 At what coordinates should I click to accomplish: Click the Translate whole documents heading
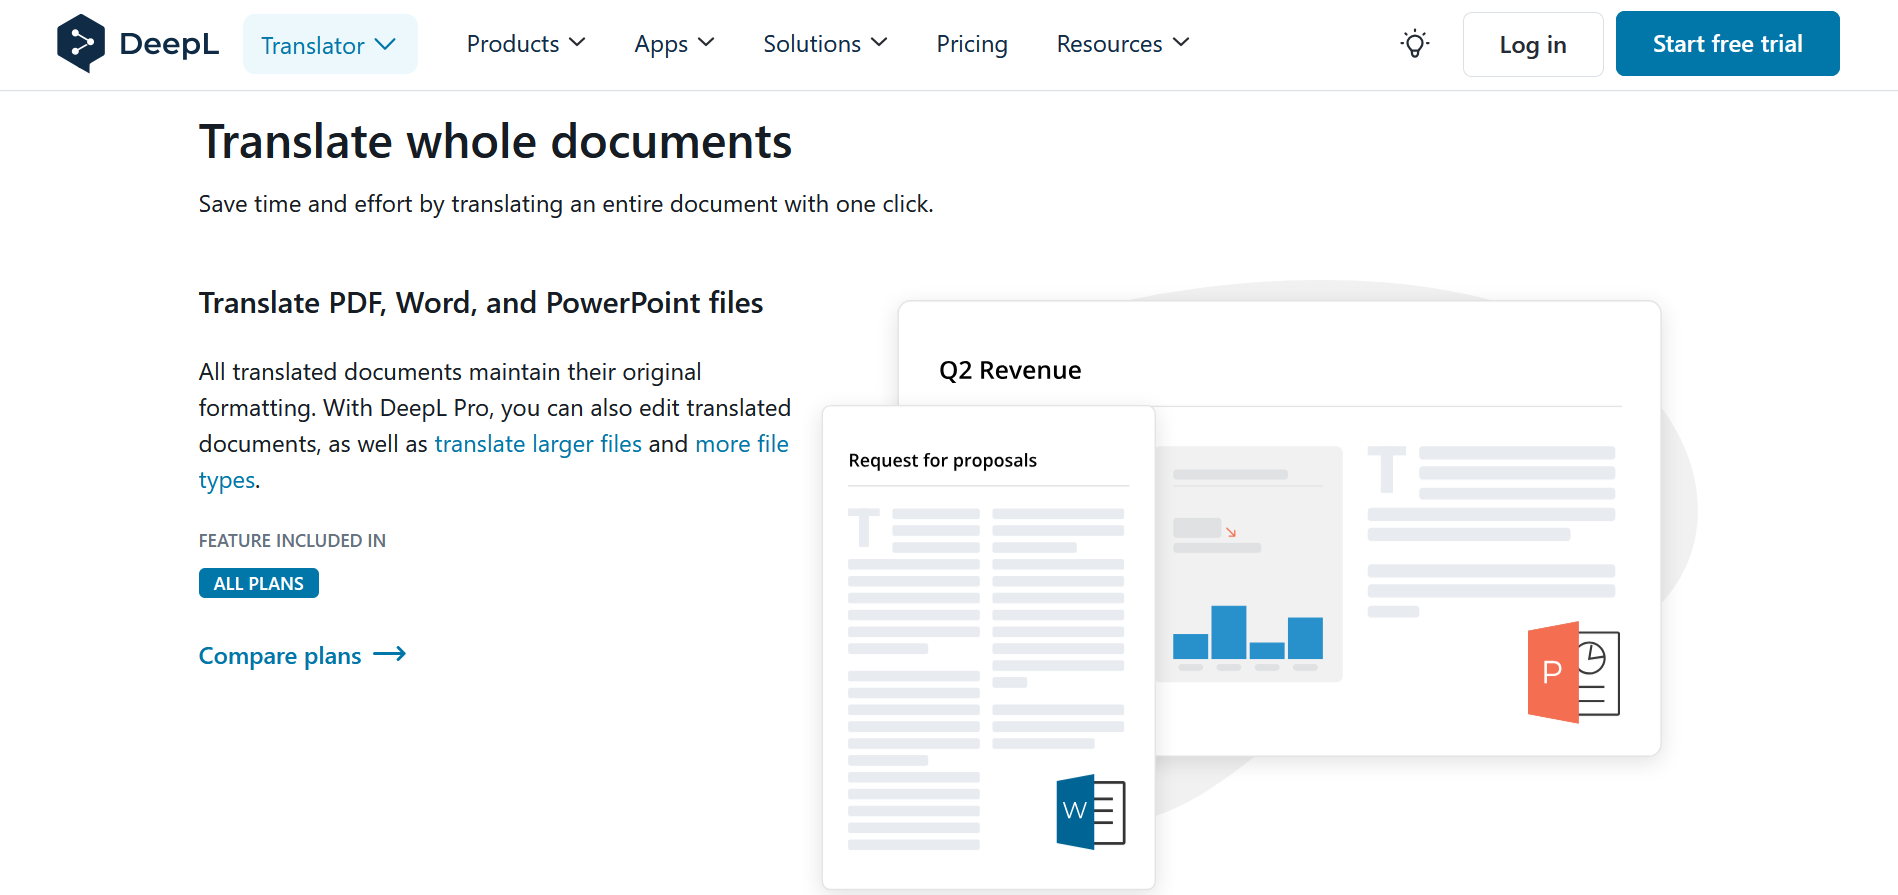tap(495, 142)
